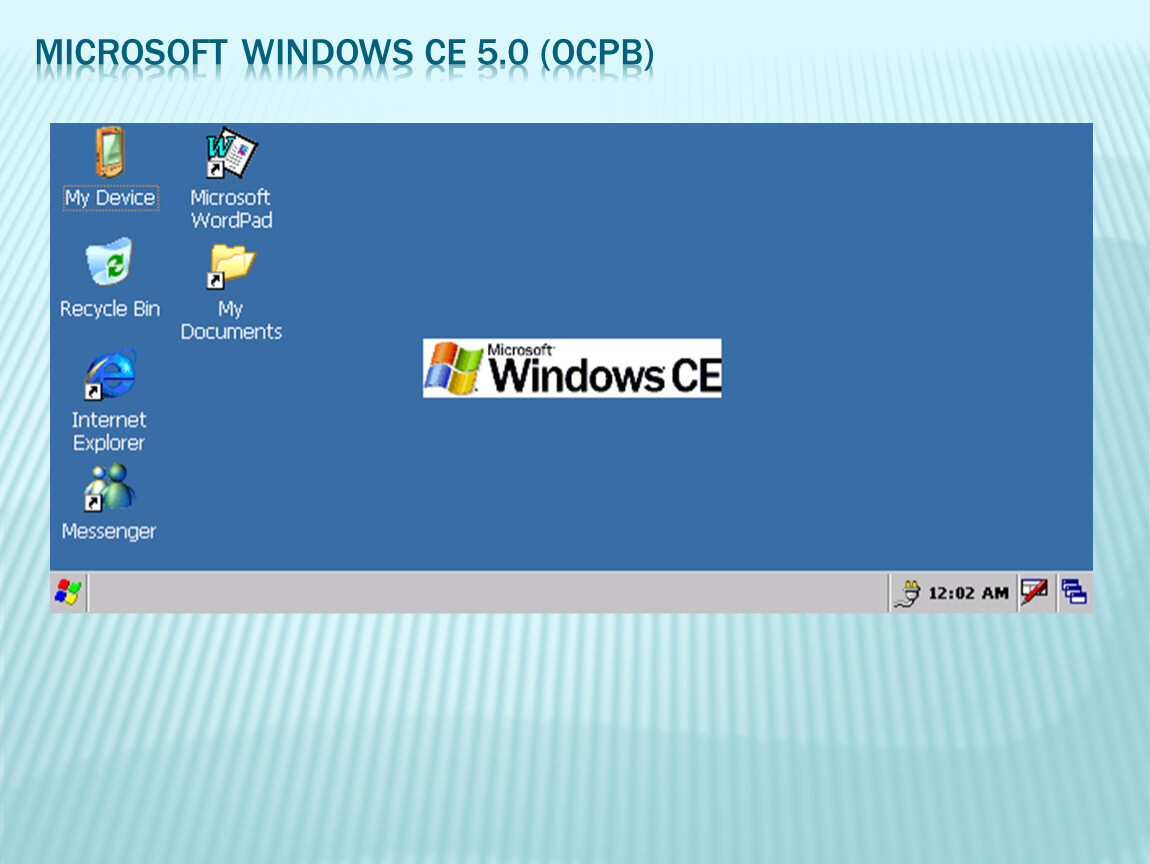Open Microsoft WordPad shortcut icon
Viewport: 1150px width, 864px height.
click(231, 152)
